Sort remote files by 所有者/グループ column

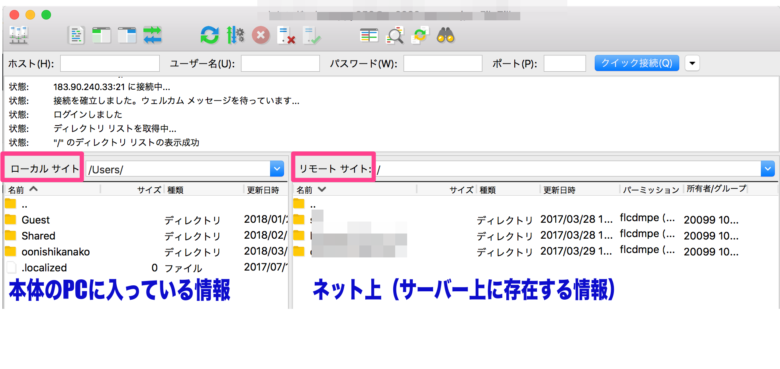(x=716, y=189)
